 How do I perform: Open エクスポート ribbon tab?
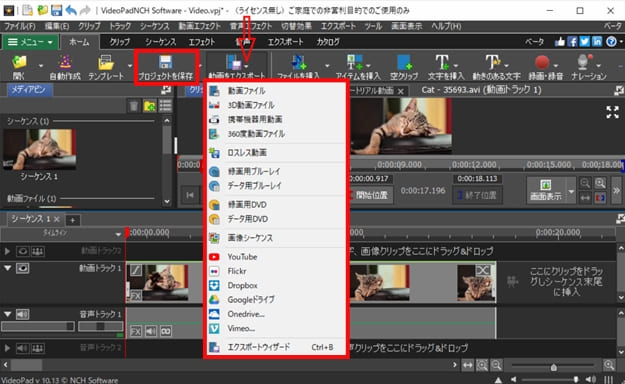pos(285,42)
